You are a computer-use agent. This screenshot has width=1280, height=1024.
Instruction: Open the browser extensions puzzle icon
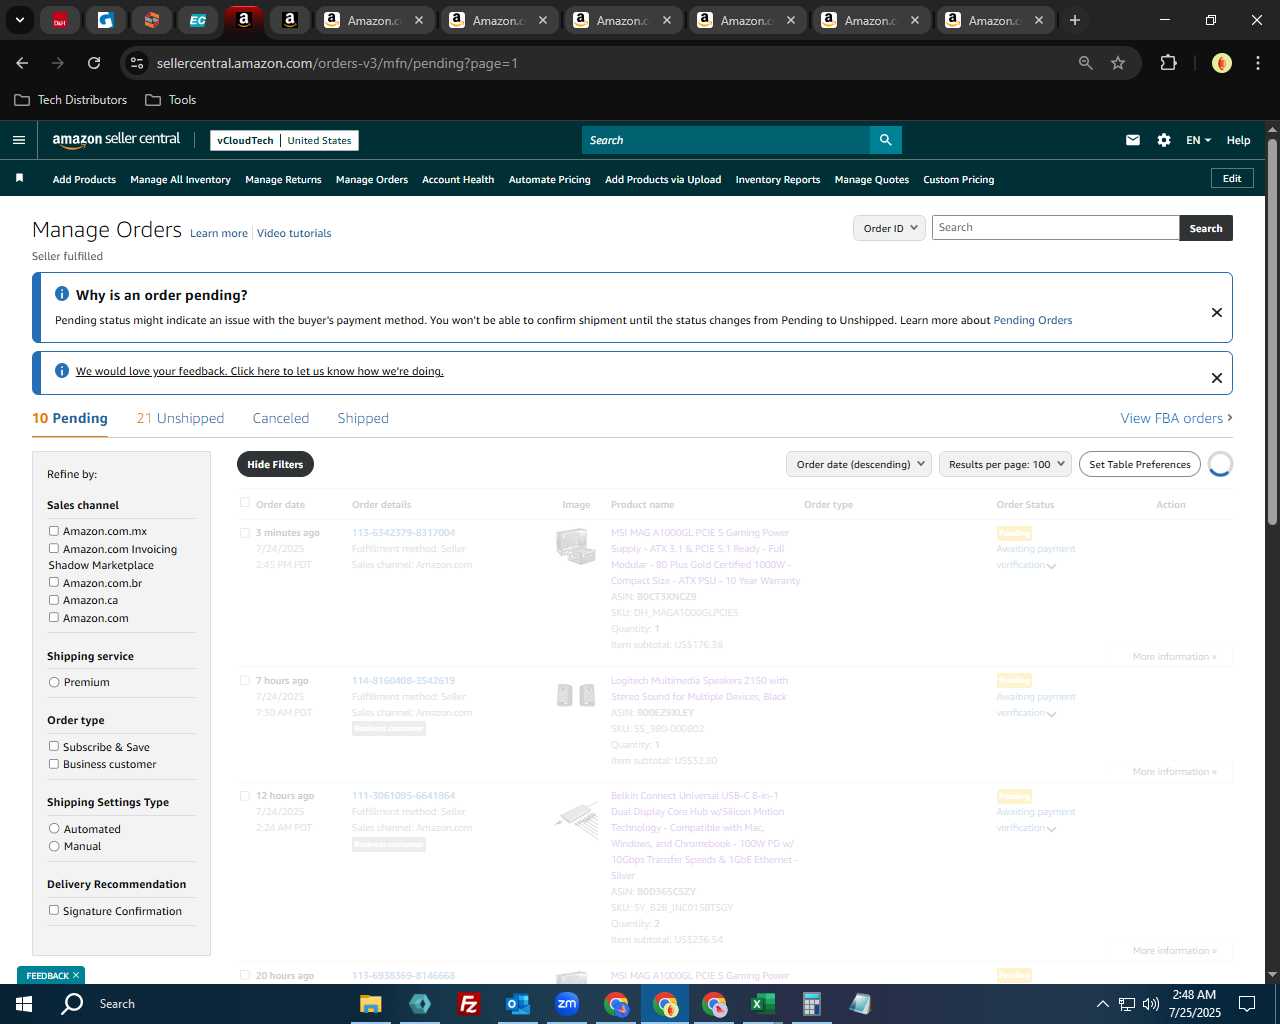pos(1168,63)
